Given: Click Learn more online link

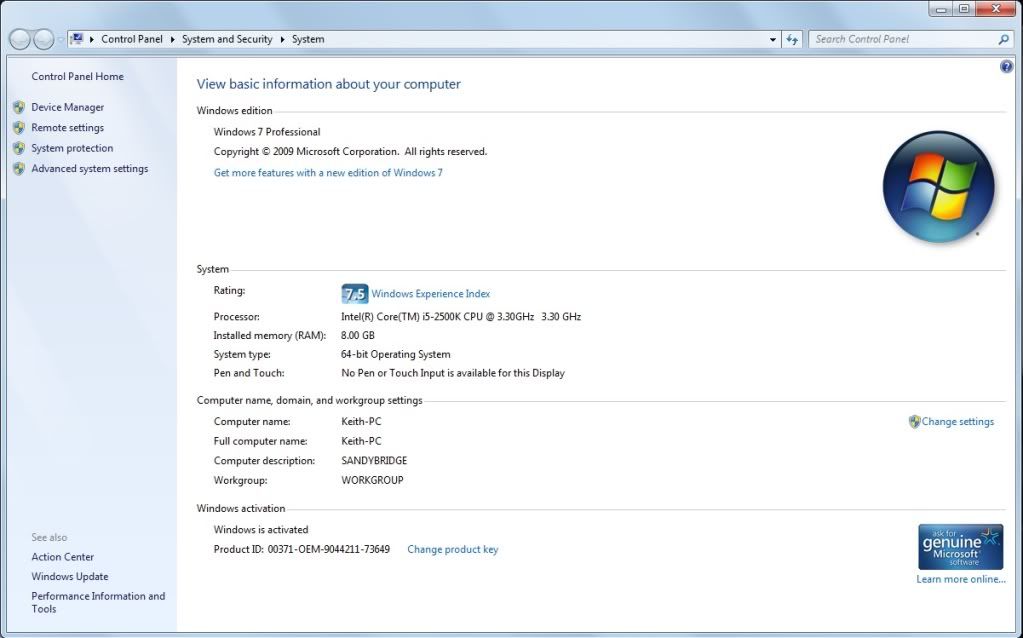Looking at the screenshot, I should tap(960, 579).
